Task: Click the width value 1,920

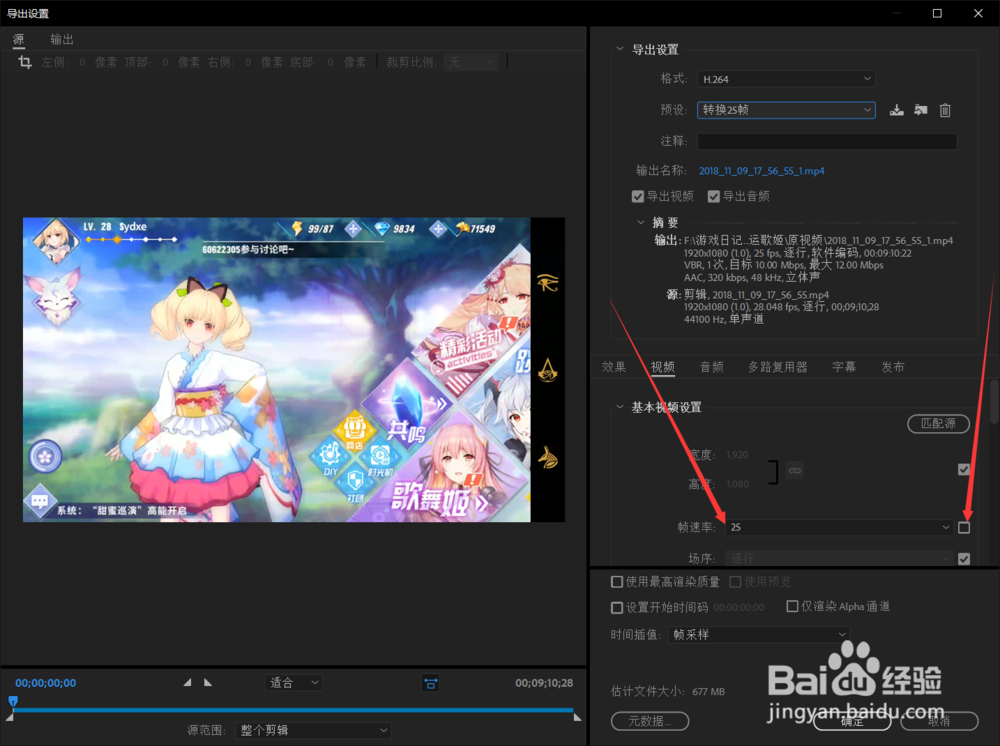Action: pyautogui.click(x=737, y=455)
